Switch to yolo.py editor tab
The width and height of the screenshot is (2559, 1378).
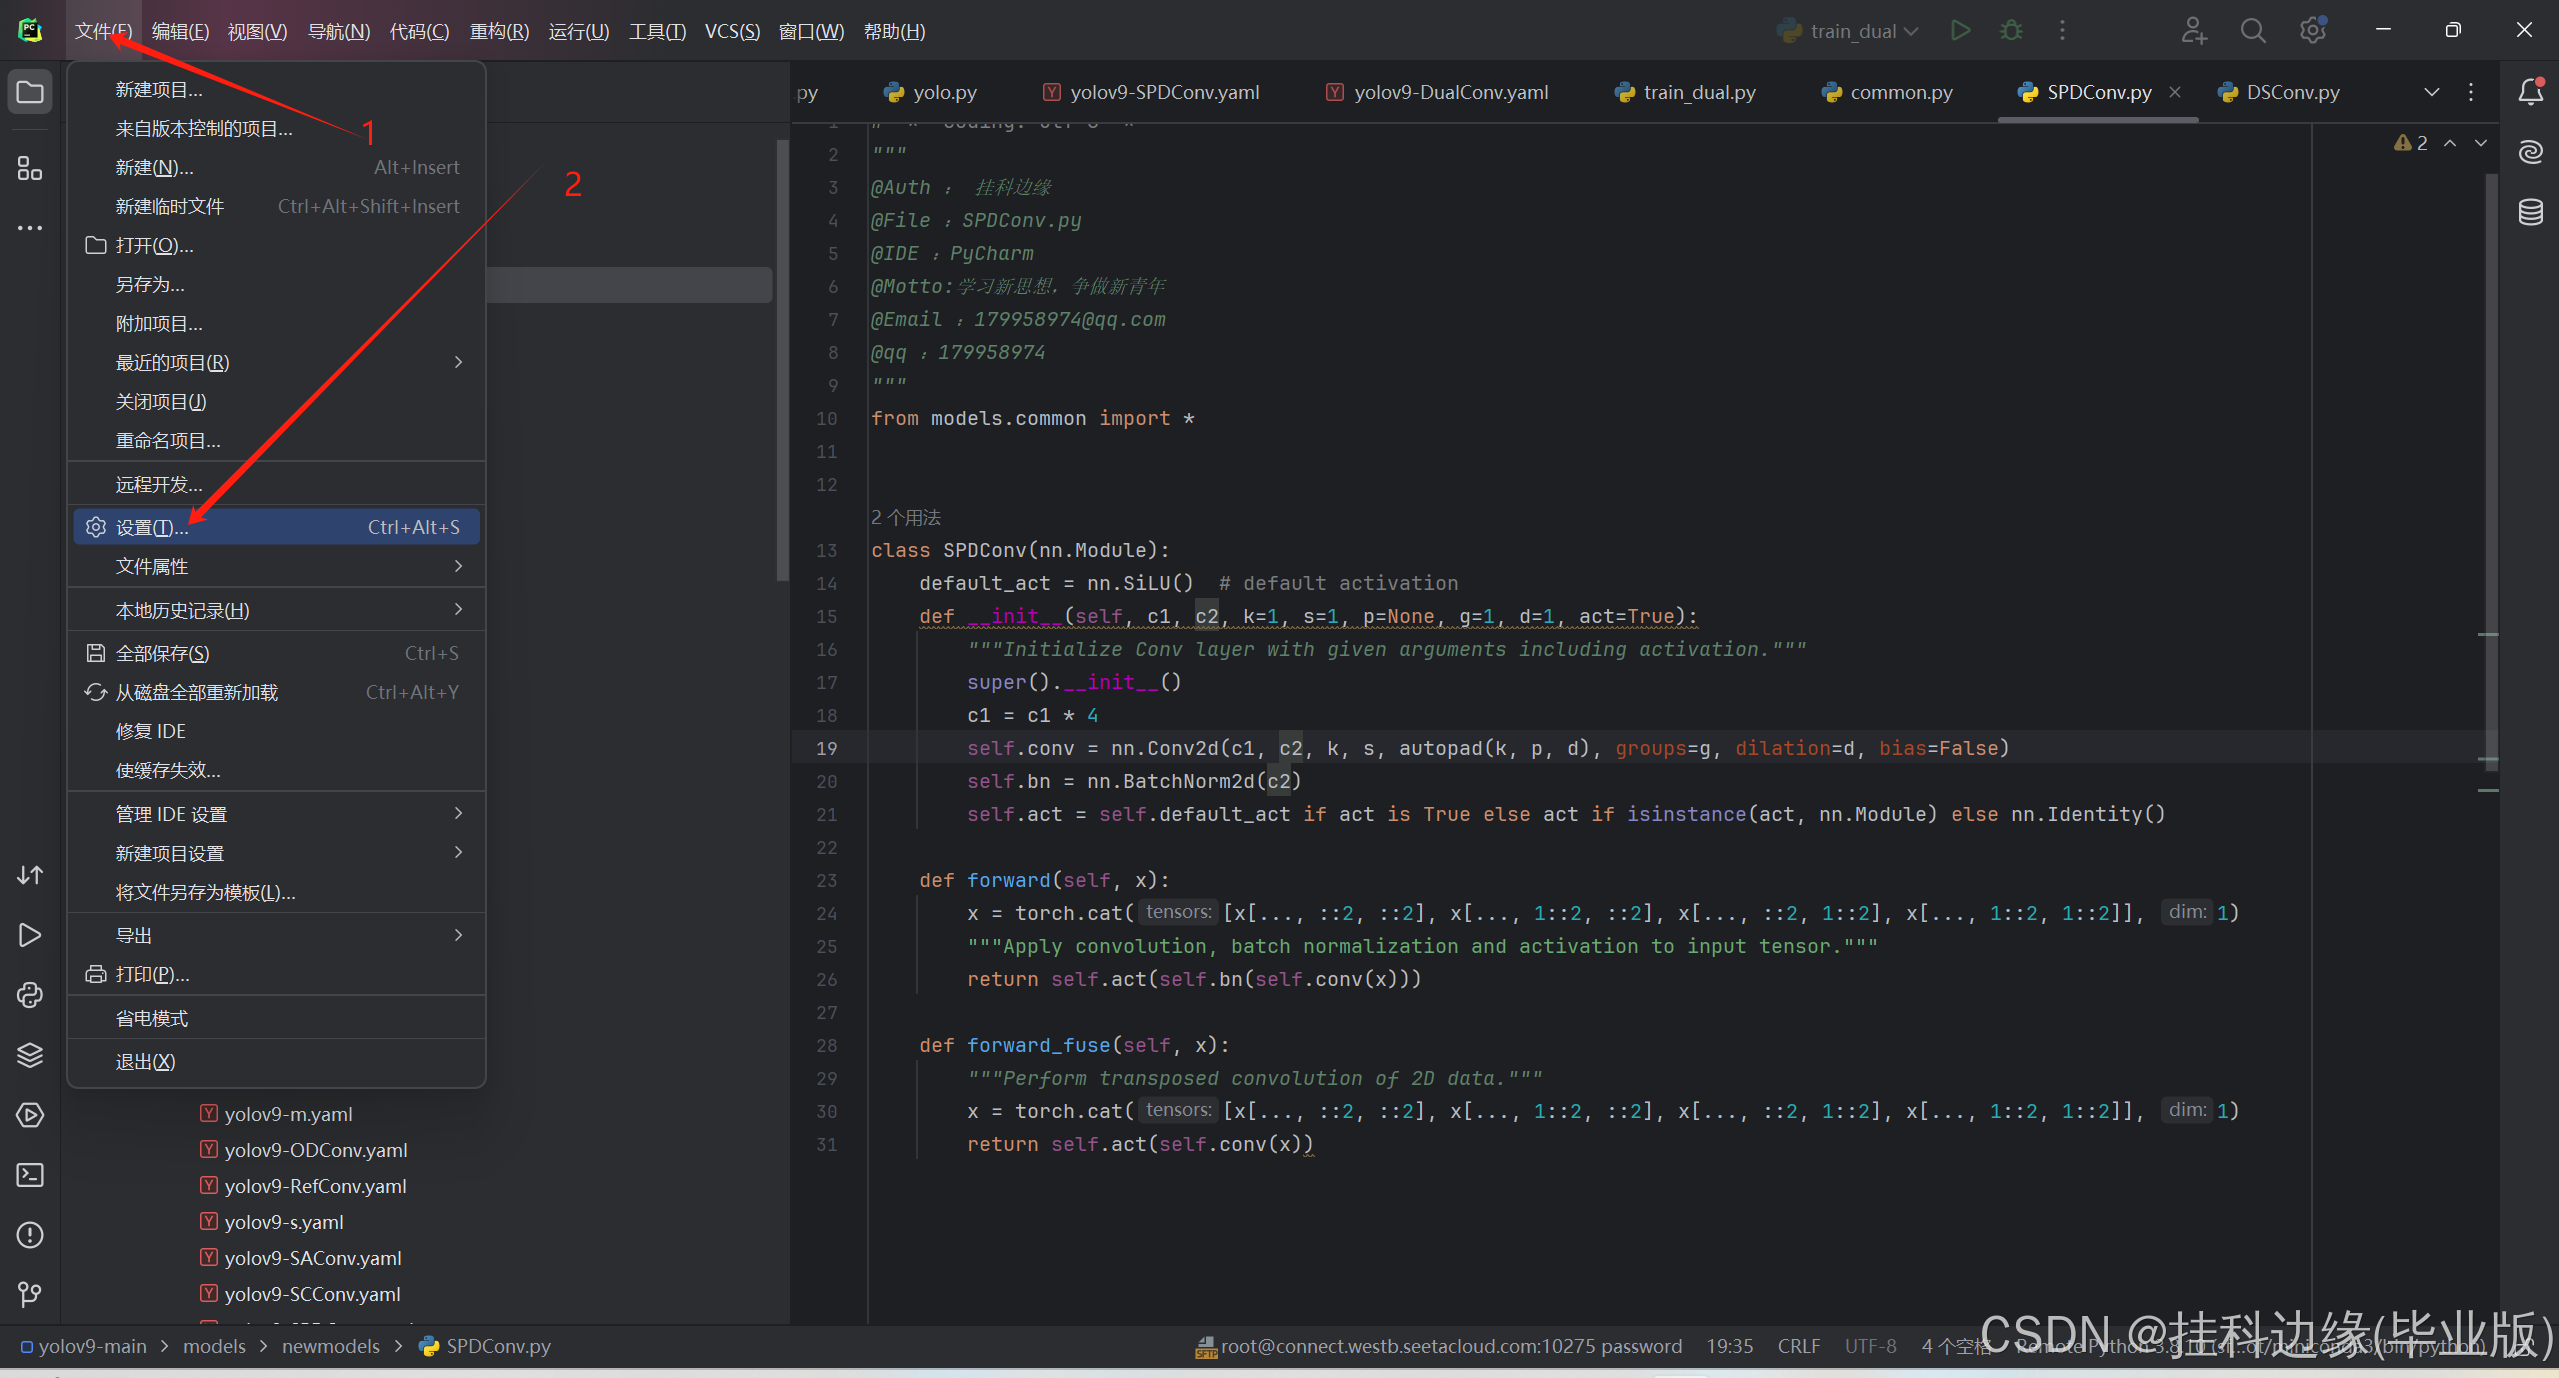[x=930, y=92]
